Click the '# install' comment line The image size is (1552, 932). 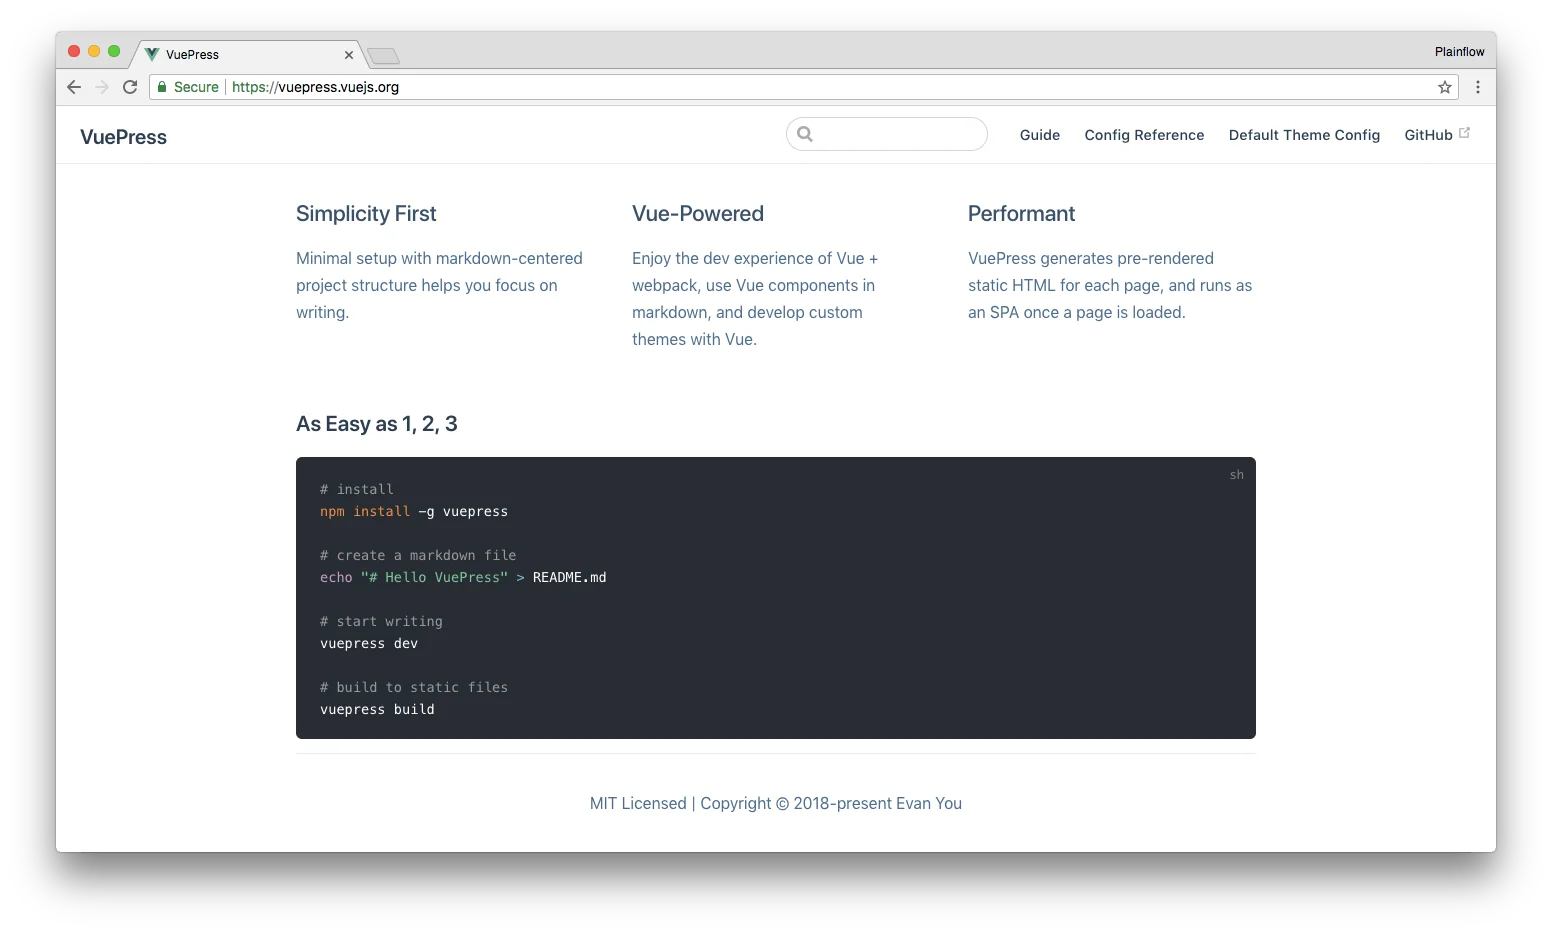[x=357, y=489]
